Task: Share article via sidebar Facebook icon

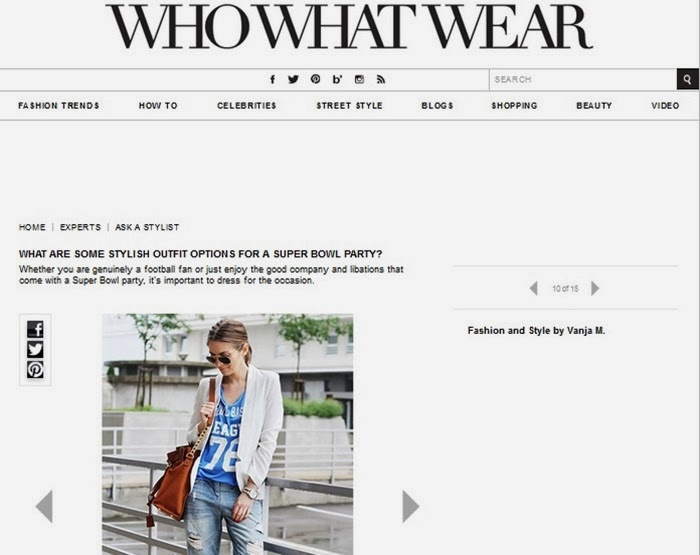Action: click(x=35, y=329)
